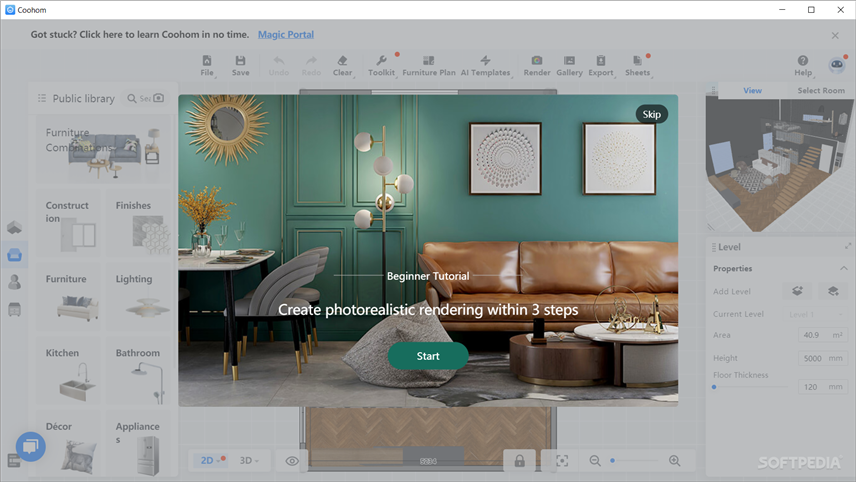Viewport: 856px width, 482px height.
Task: Click the image search camera icon
Action: [x=158, y=98]
